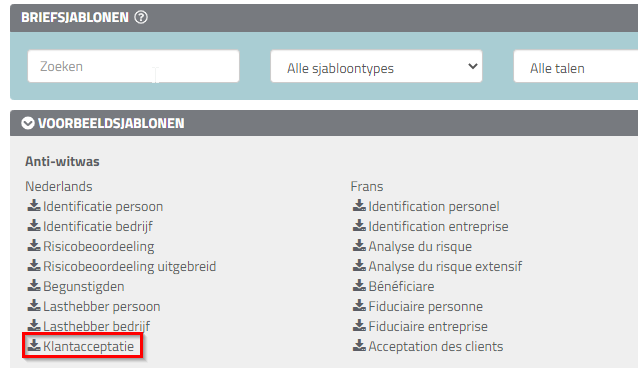Click download icon beside Bénéficiare
The image size is (638, 368).
359,285
